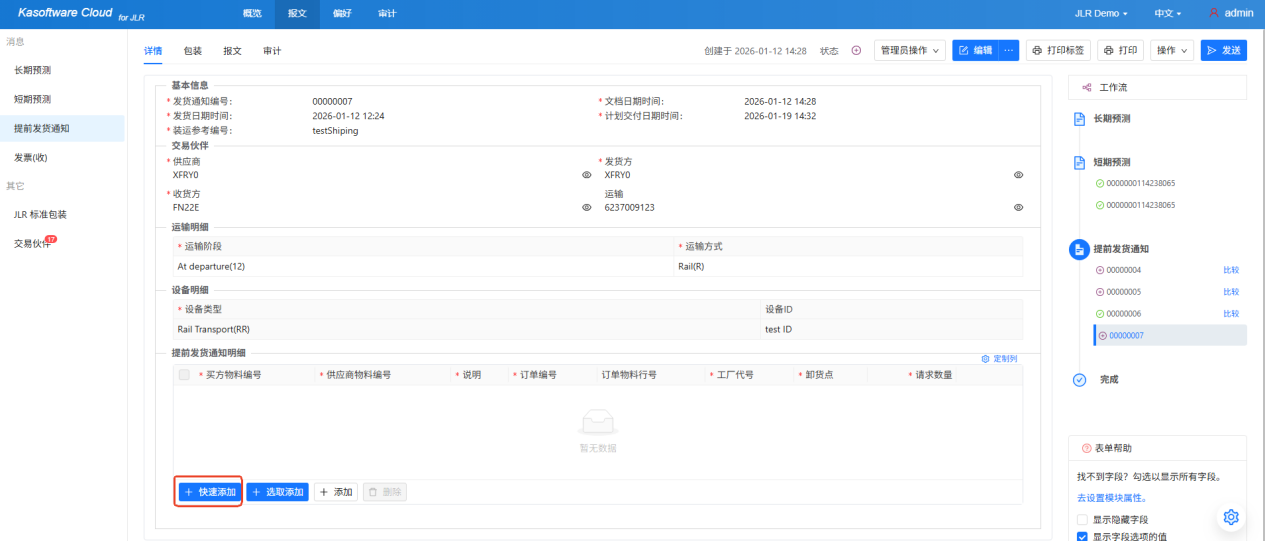Viewport: 1265px width, 541px height.
Task: Click the 完成 checkmark workflow icon
Action: point(1079,380)
